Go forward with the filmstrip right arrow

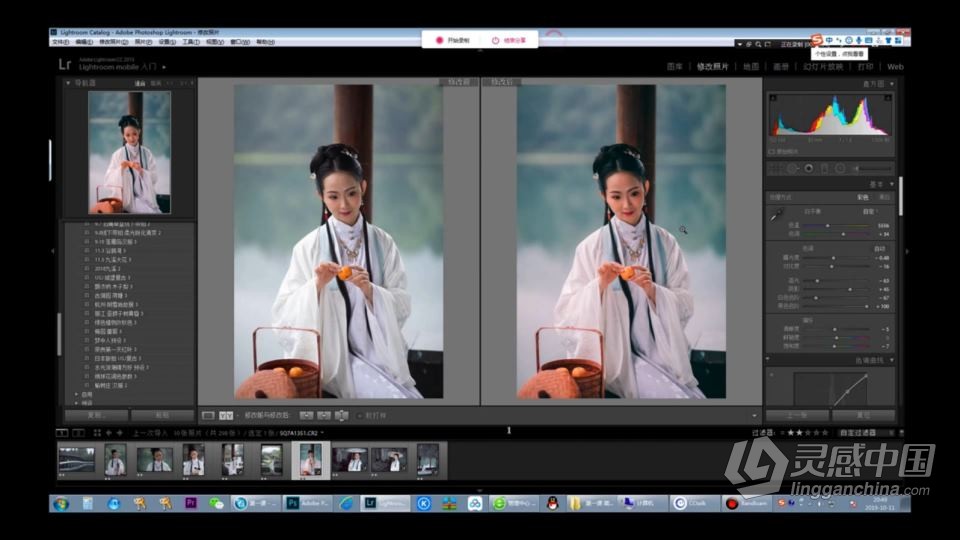pyautogui.click(x=120, y=433)
